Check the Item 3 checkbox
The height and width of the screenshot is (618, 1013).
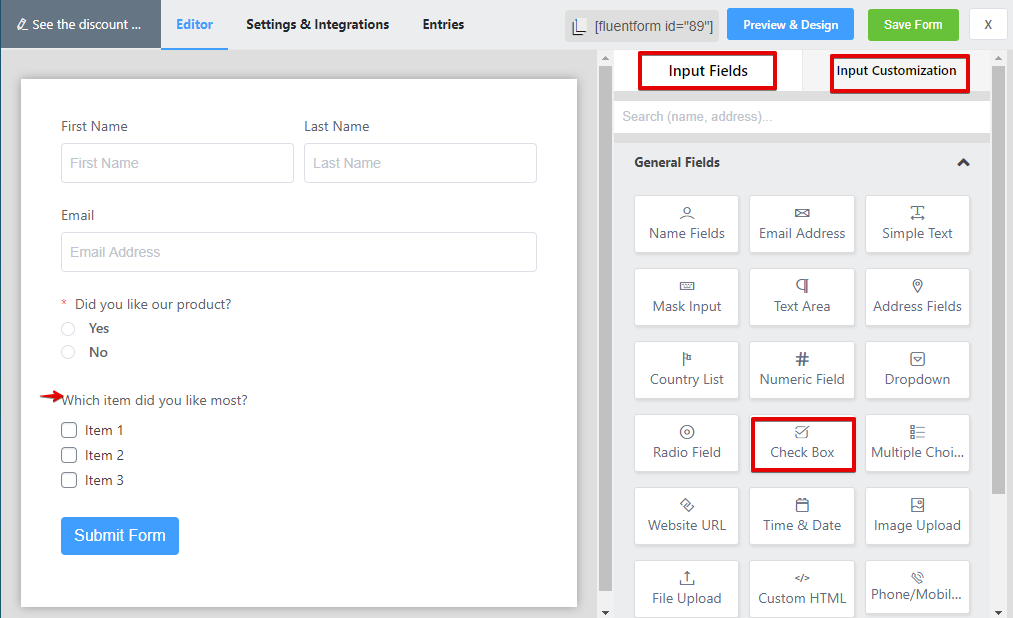pyautogui.click(x=68, y=480)
